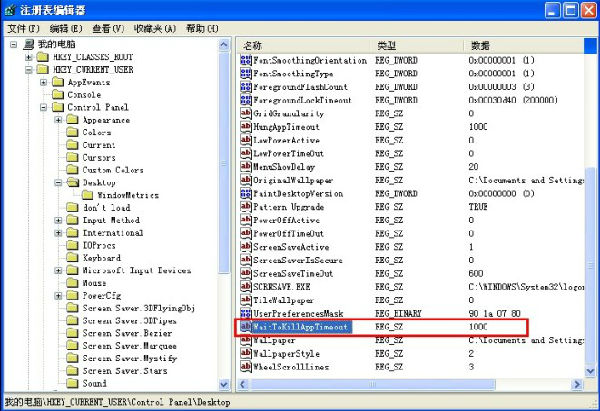Click the HungAppTimeout value icon

247,127
